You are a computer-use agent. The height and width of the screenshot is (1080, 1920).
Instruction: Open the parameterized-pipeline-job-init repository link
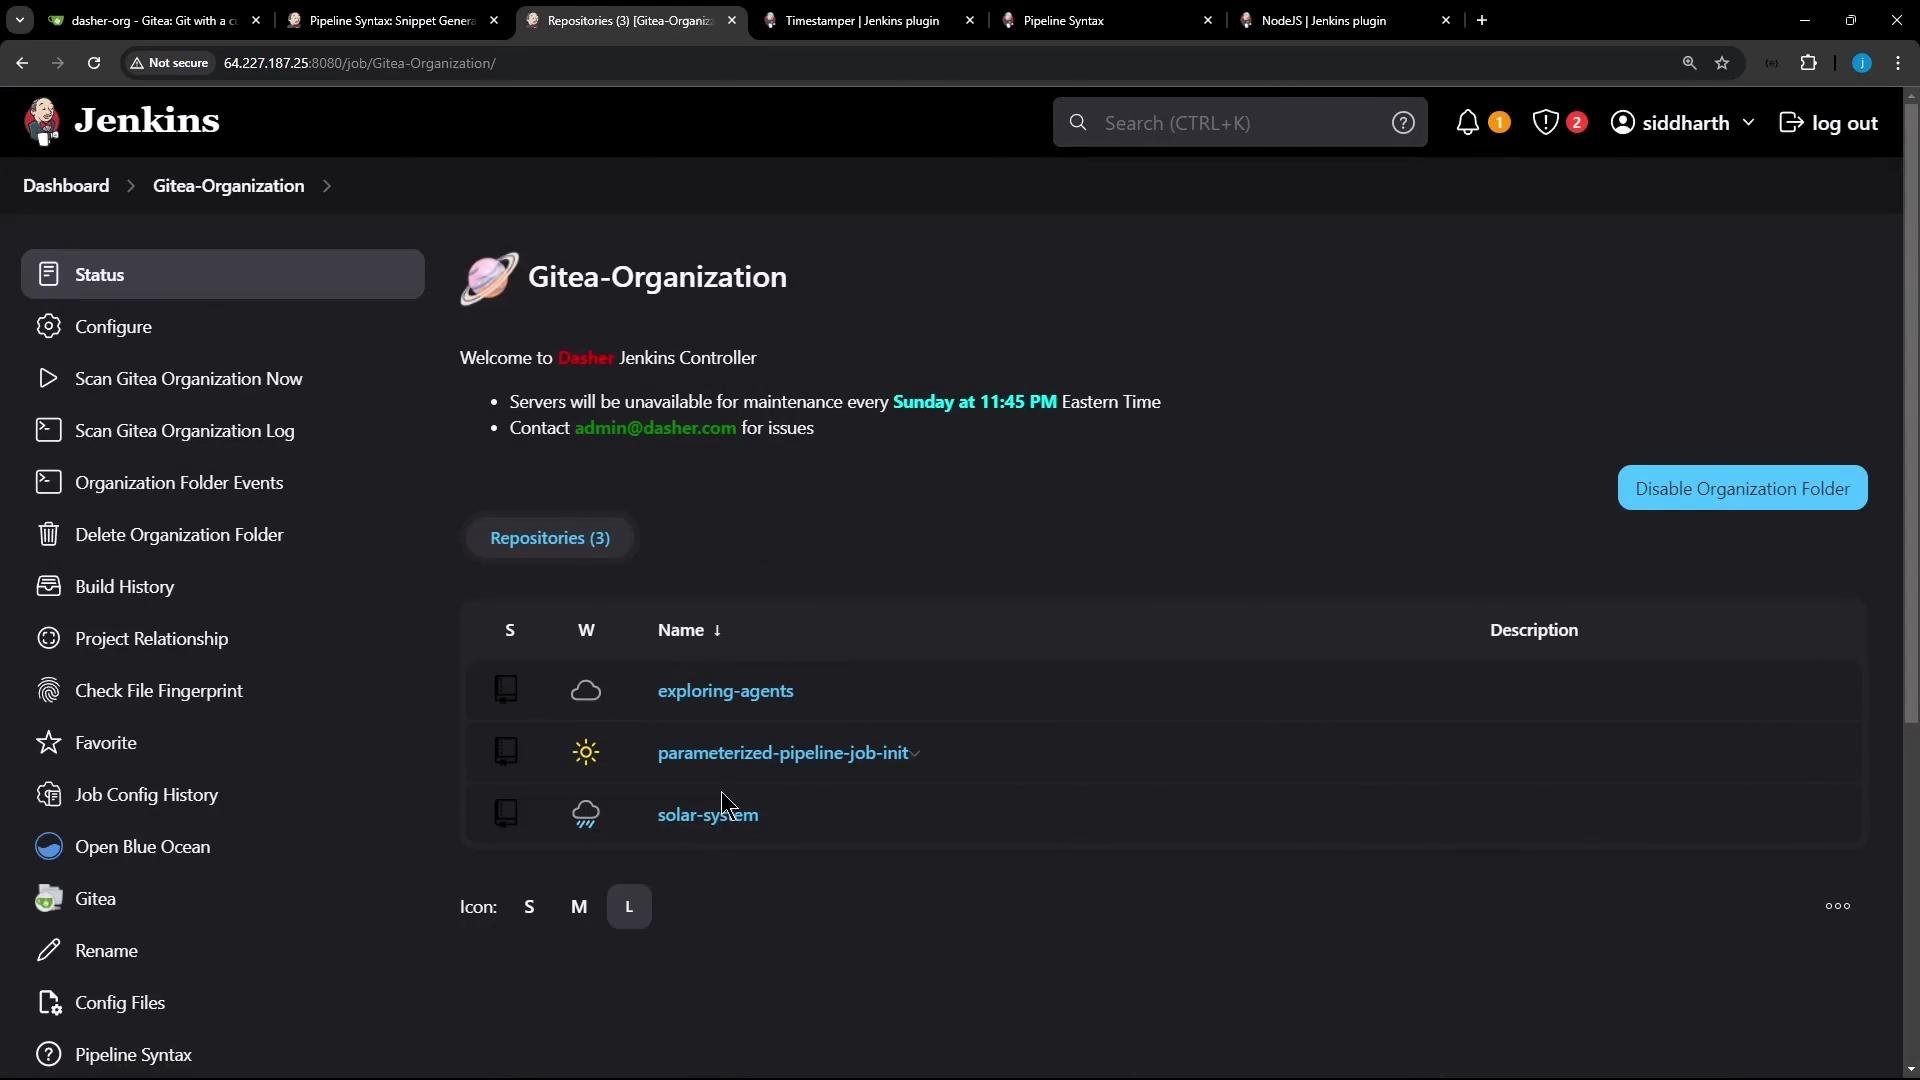coord(783,753)
